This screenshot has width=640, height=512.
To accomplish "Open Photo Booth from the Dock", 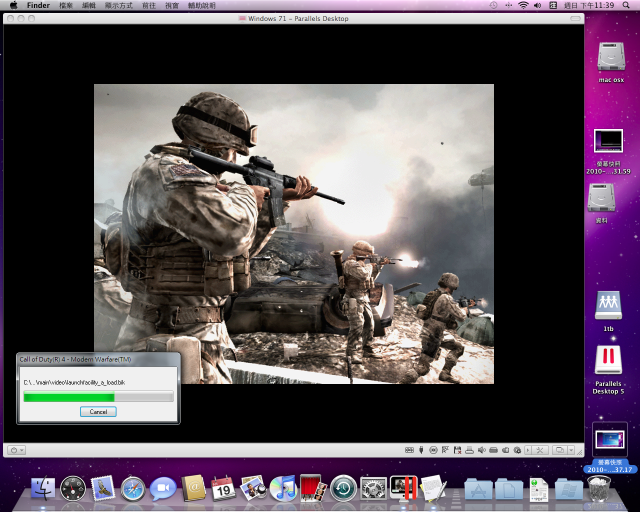I will point(313,488).
